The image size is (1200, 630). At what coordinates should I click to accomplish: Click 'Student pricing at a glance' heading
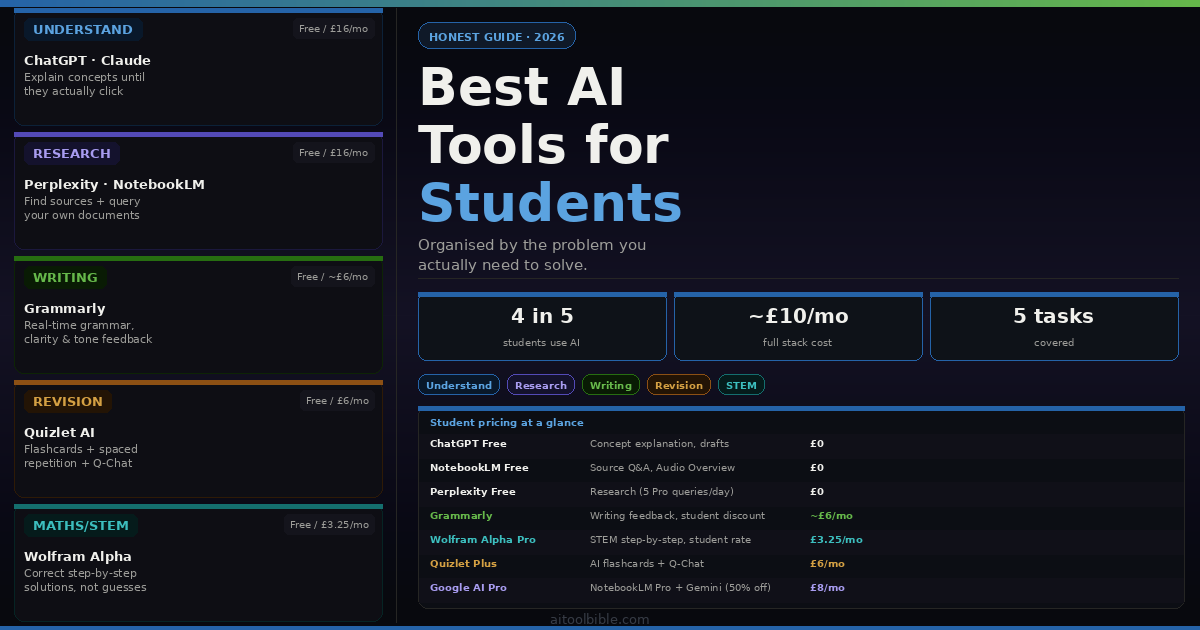507,423
